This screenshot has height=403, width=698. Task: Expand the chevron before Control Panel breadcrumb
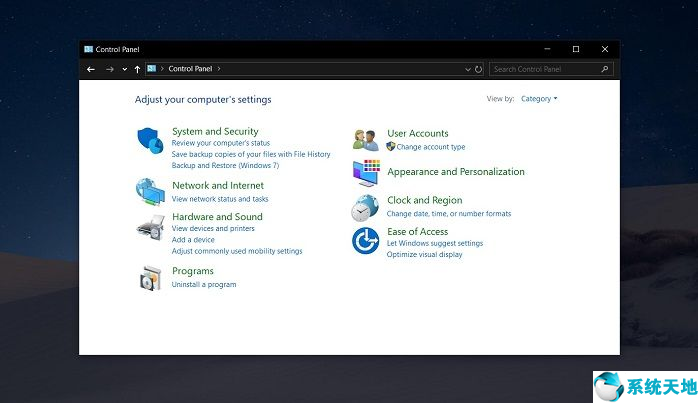click(x=162, y=69)
